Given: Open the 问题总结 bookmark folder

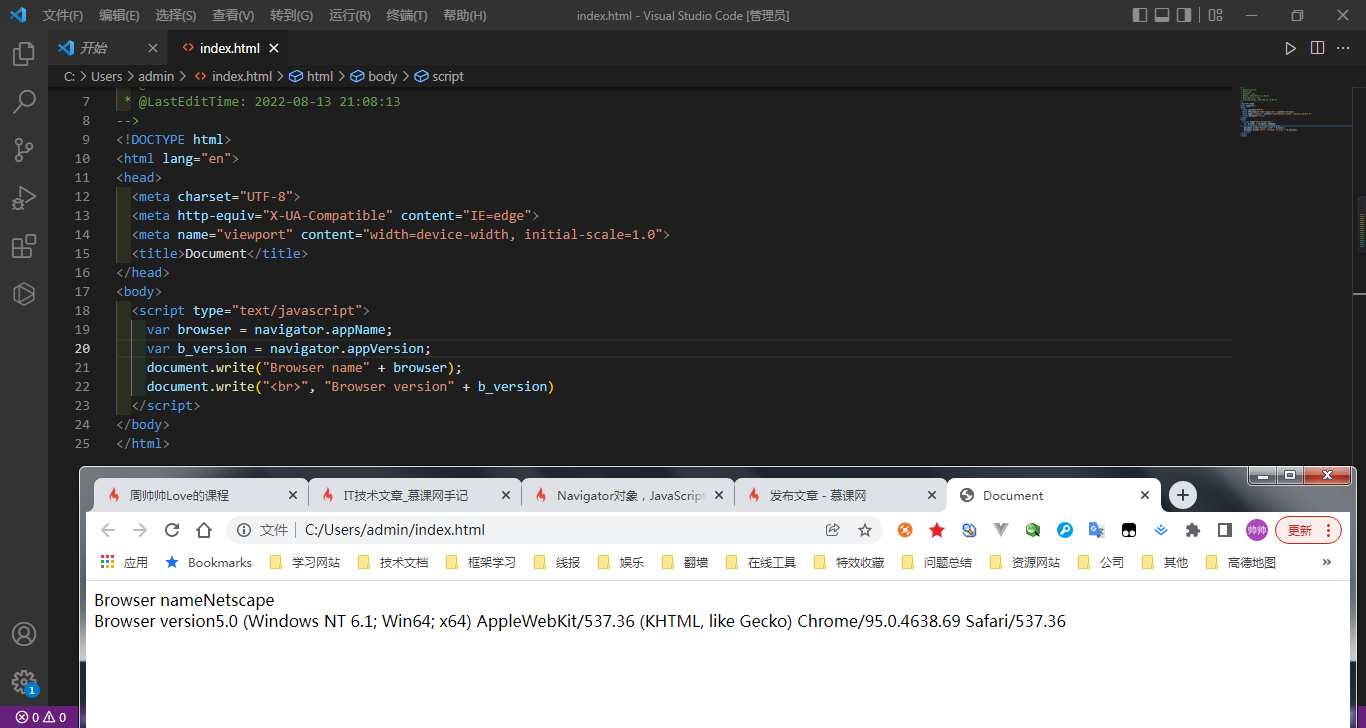Looking at the screenshot, I should [x=937, y=563].
